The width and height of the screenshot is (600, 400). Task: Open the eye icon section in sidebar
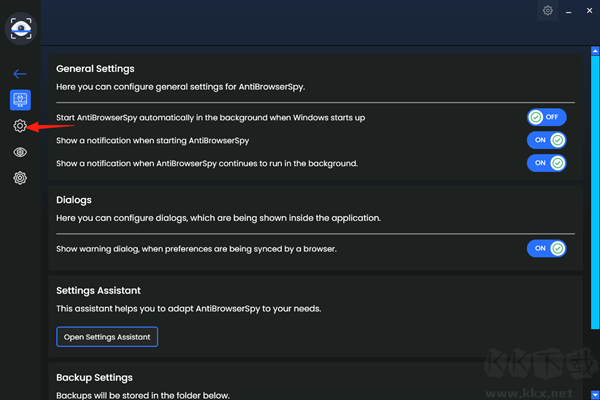pyautogui.click(x=20, y=152)
